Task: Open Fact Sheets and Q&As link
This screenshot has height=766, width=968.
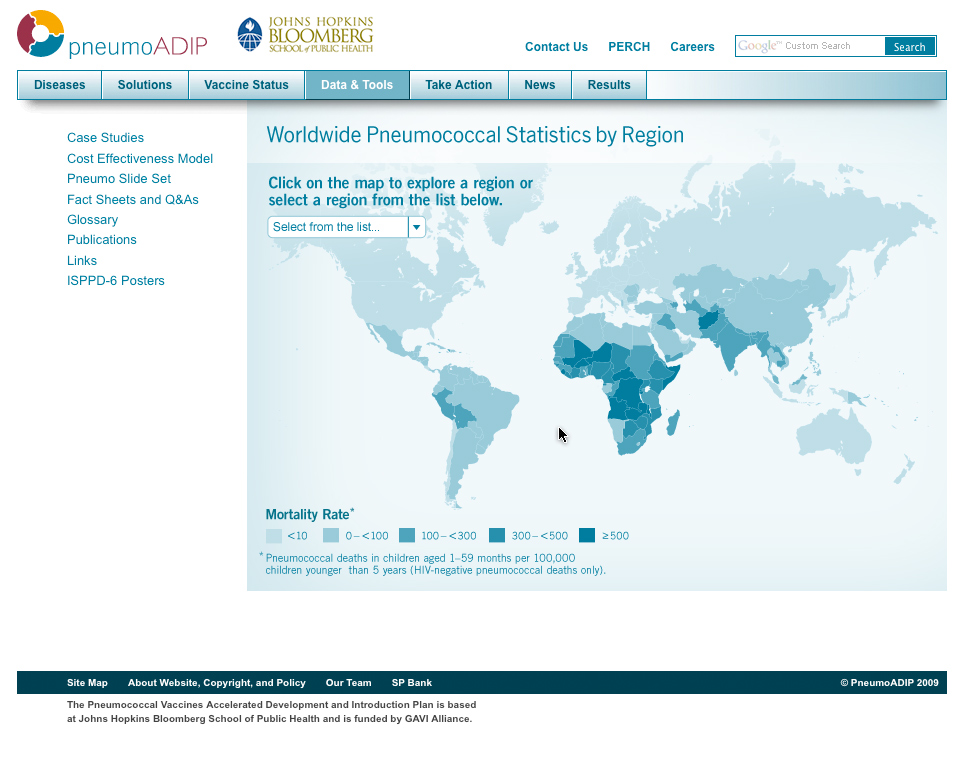Action: coord(133,200)
